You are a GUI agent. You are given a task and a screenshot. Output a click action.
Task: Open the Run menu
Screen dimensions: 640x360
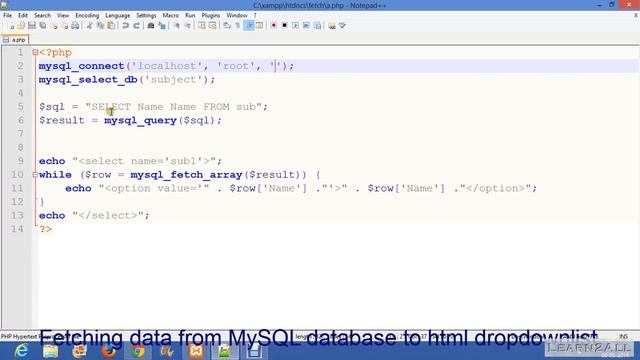(190, 15)
